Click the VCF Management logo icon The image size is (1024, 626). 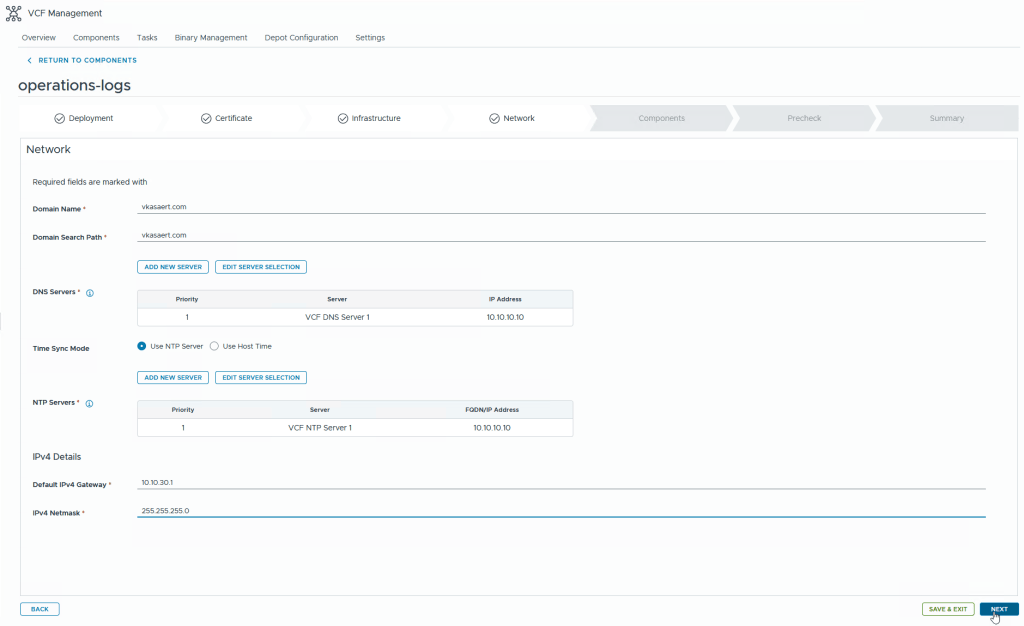tap(14, 13)
